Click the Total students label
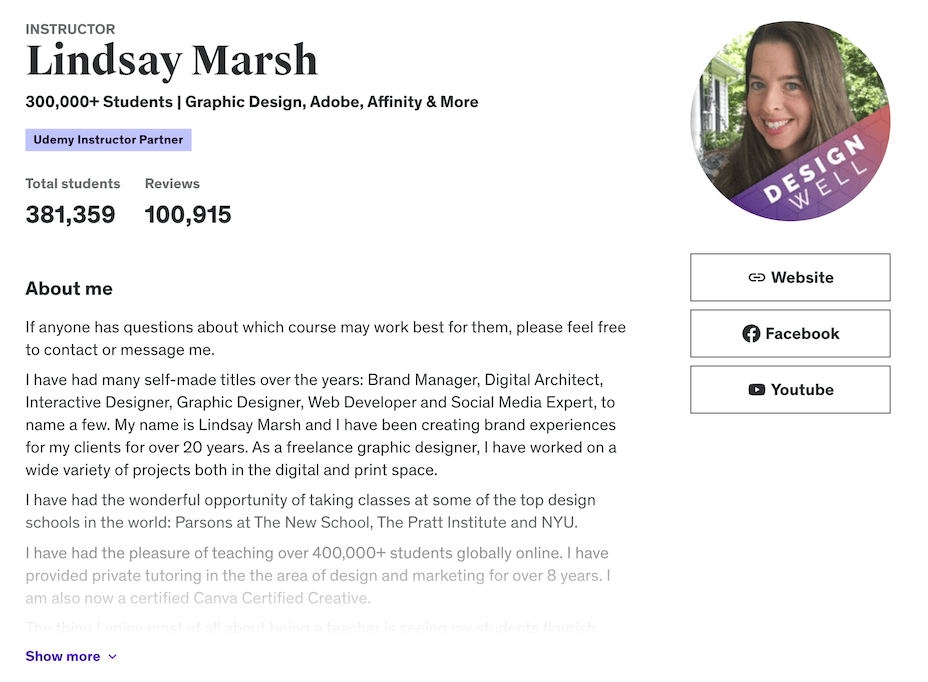Image resolution: width=928 pixels, height=682 pixels. tap(73, 184)
